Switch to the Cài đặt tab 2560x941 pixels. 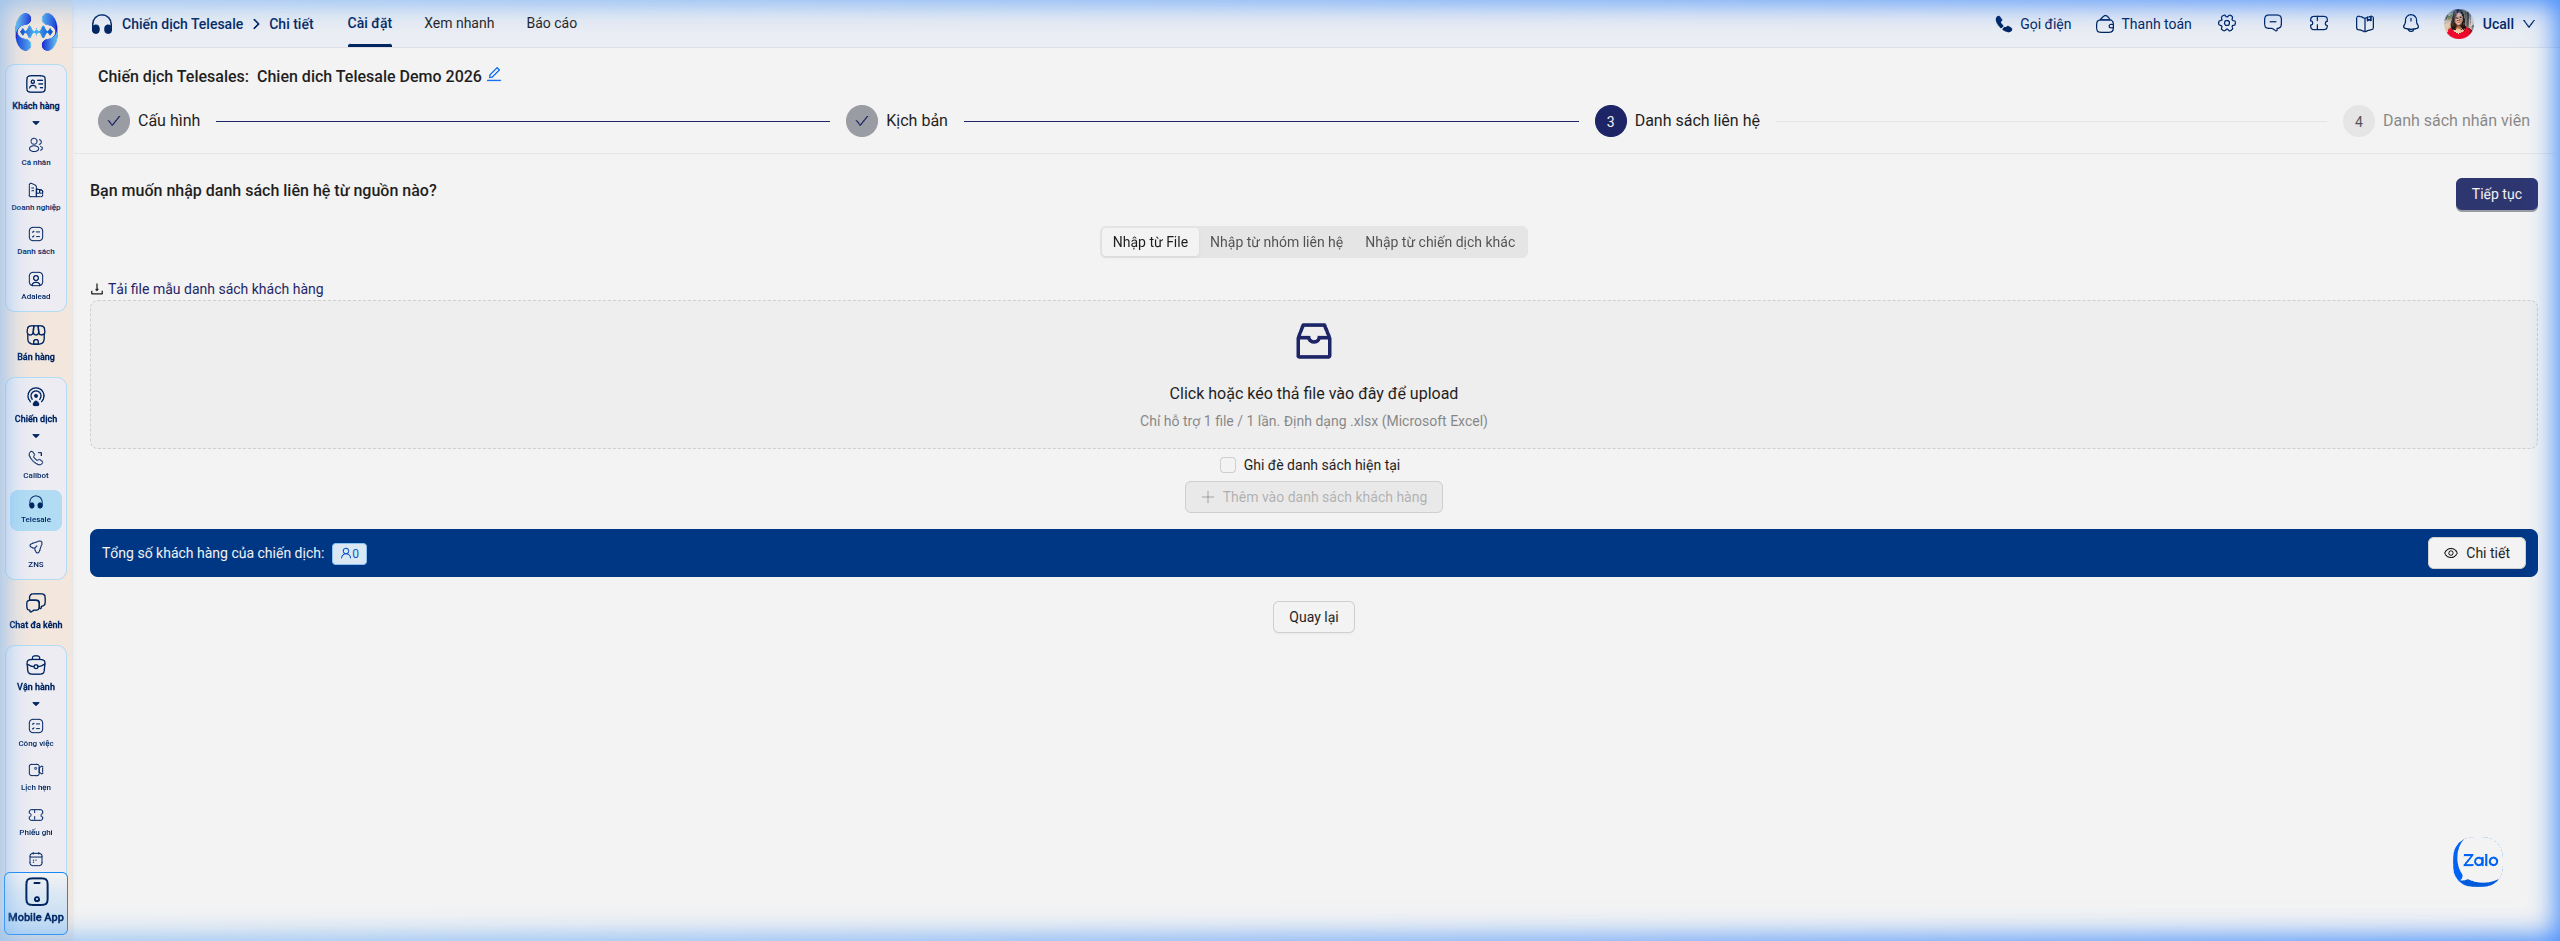click(370, 23)
